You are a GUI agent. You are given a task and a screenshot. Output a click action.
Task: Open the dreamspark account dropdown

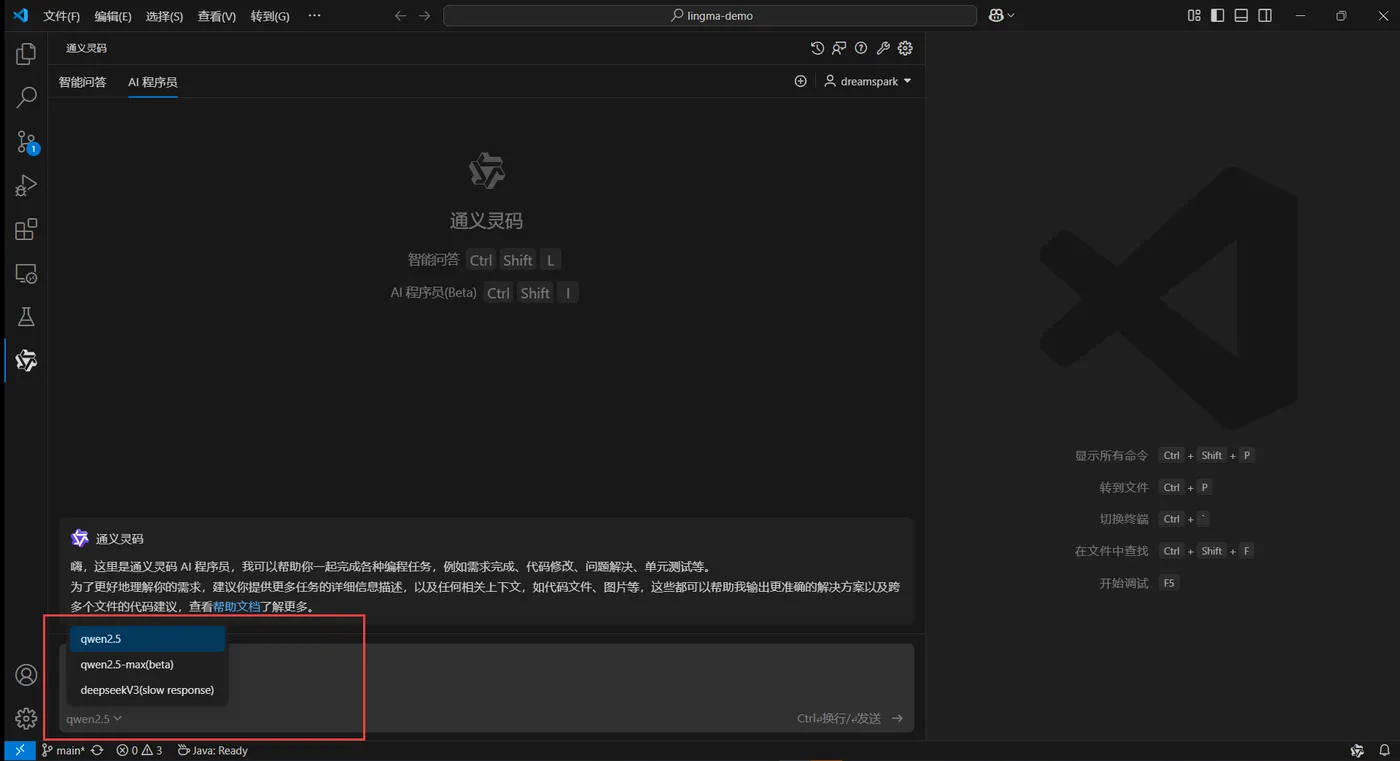868,81
